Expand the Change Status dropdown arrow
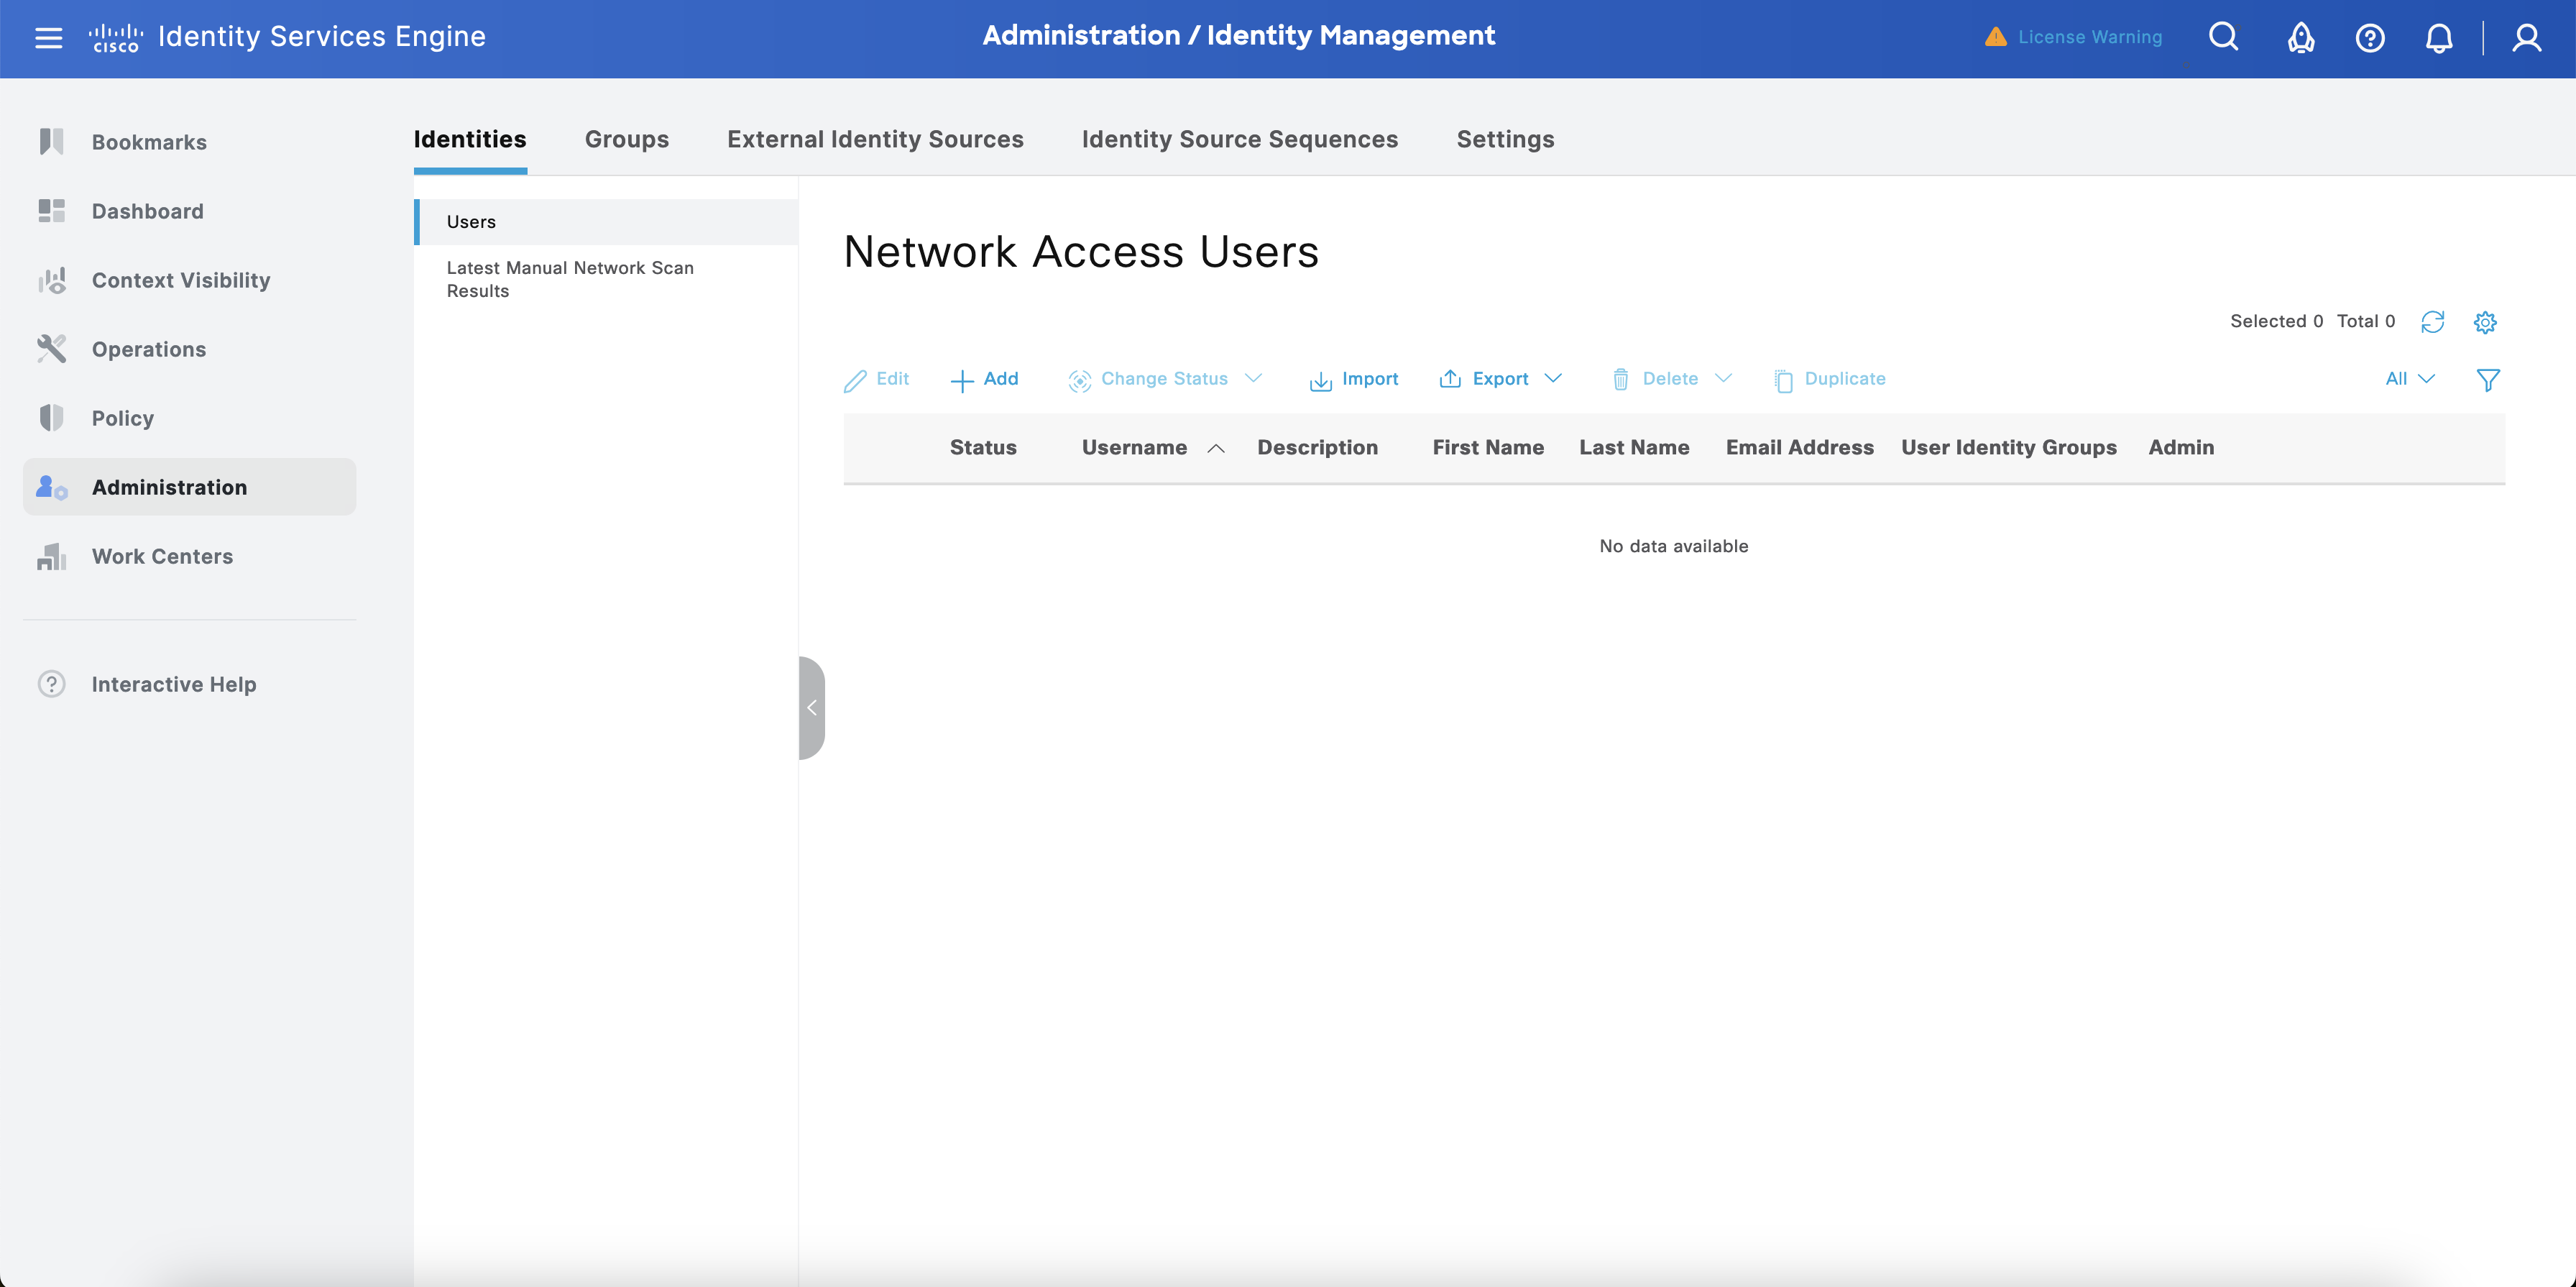The width and height of the screenshot is (2576, 1287). [1253, 378]
